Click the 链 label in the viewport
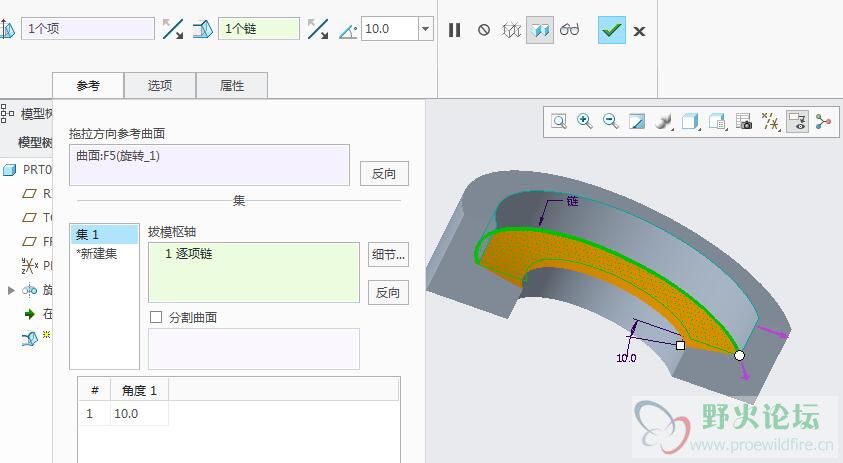Viewport: 843px width, 463px height. 572,201
